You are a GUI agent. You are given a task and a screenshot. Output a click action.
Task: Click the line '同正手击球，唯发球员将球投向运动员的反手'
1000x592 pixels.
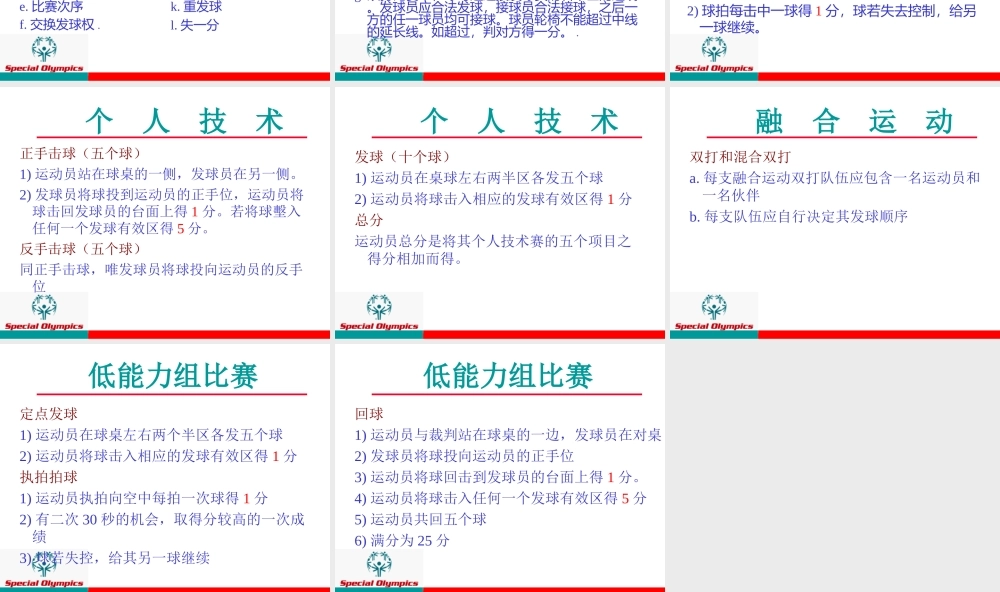click(161, 269)
